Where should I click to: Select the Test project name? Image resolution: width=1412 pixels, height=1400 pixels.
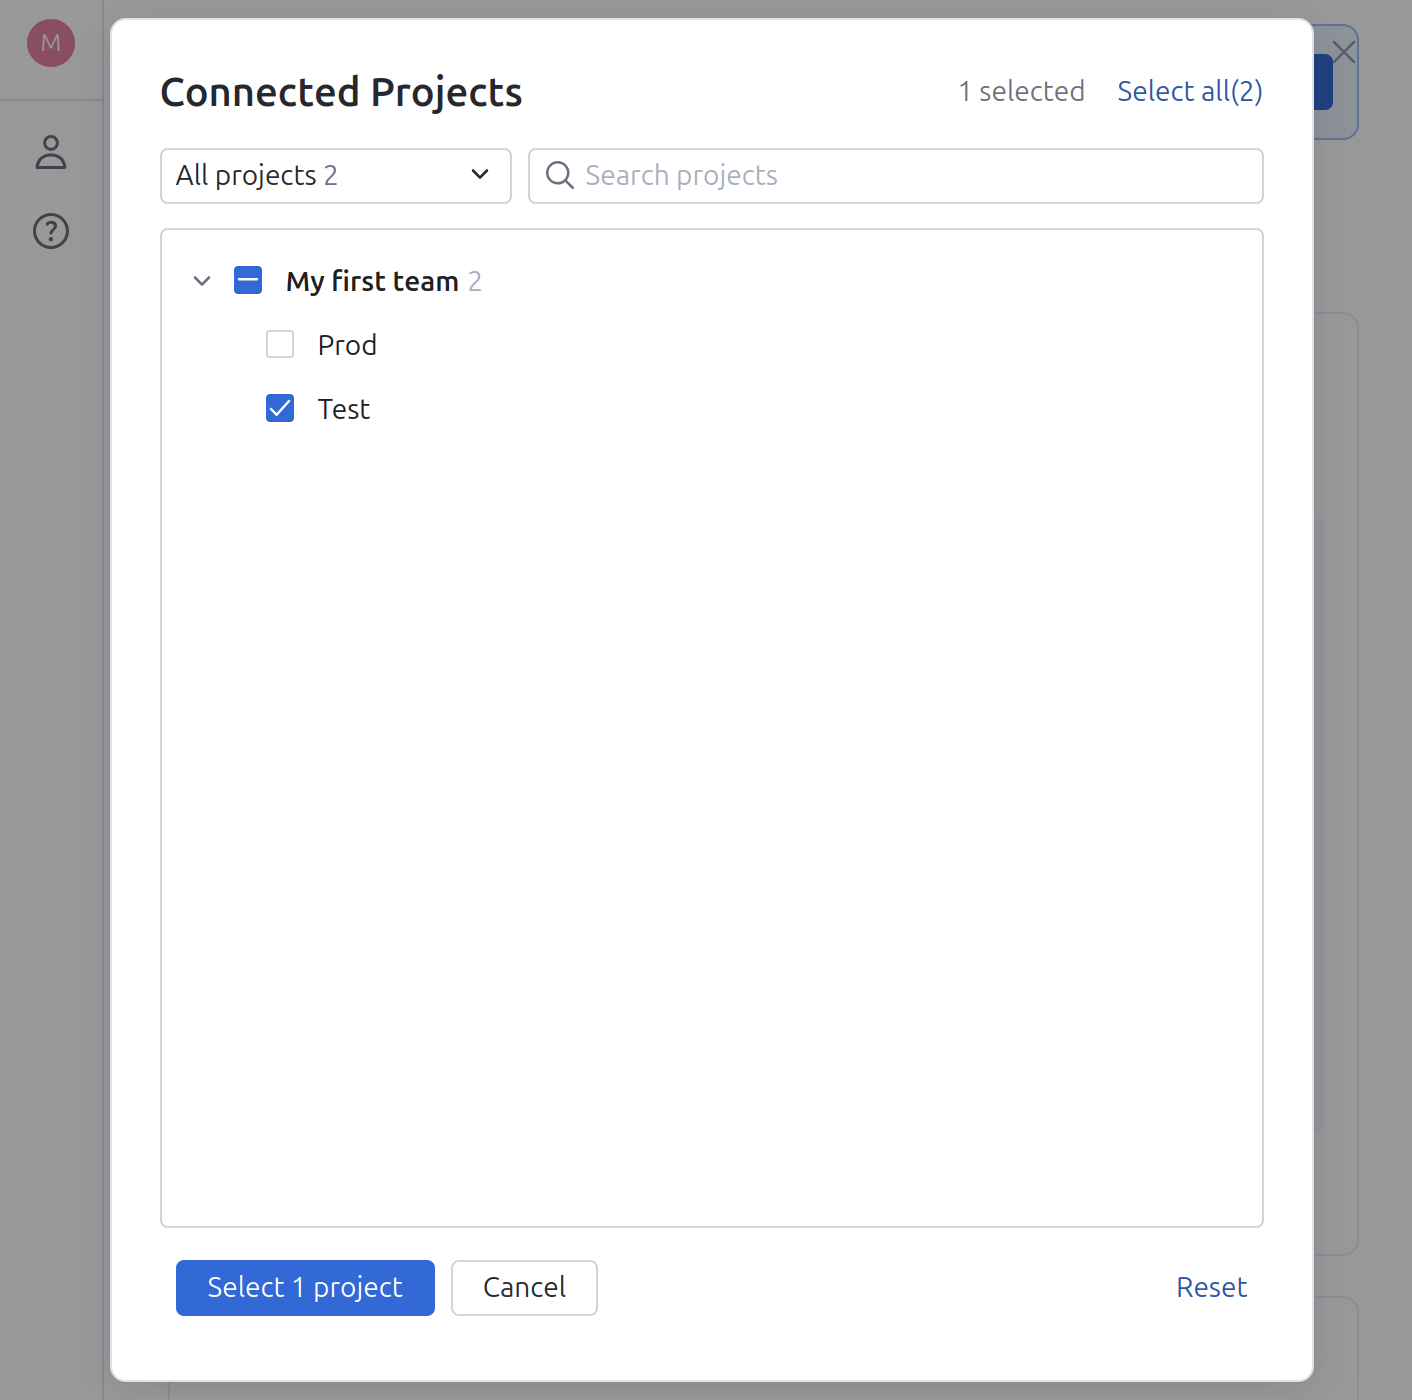(x=344, y=408)
